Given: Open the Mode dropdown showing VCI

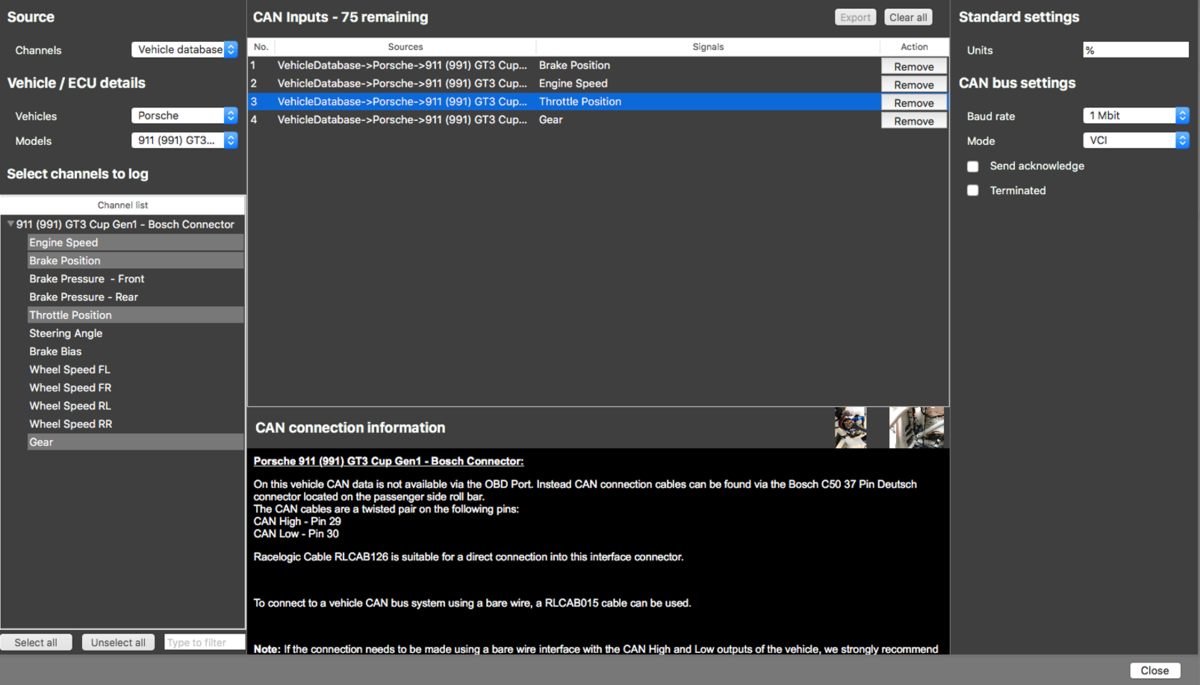Looking at the screenshot, I should (x=1136, y=141).
